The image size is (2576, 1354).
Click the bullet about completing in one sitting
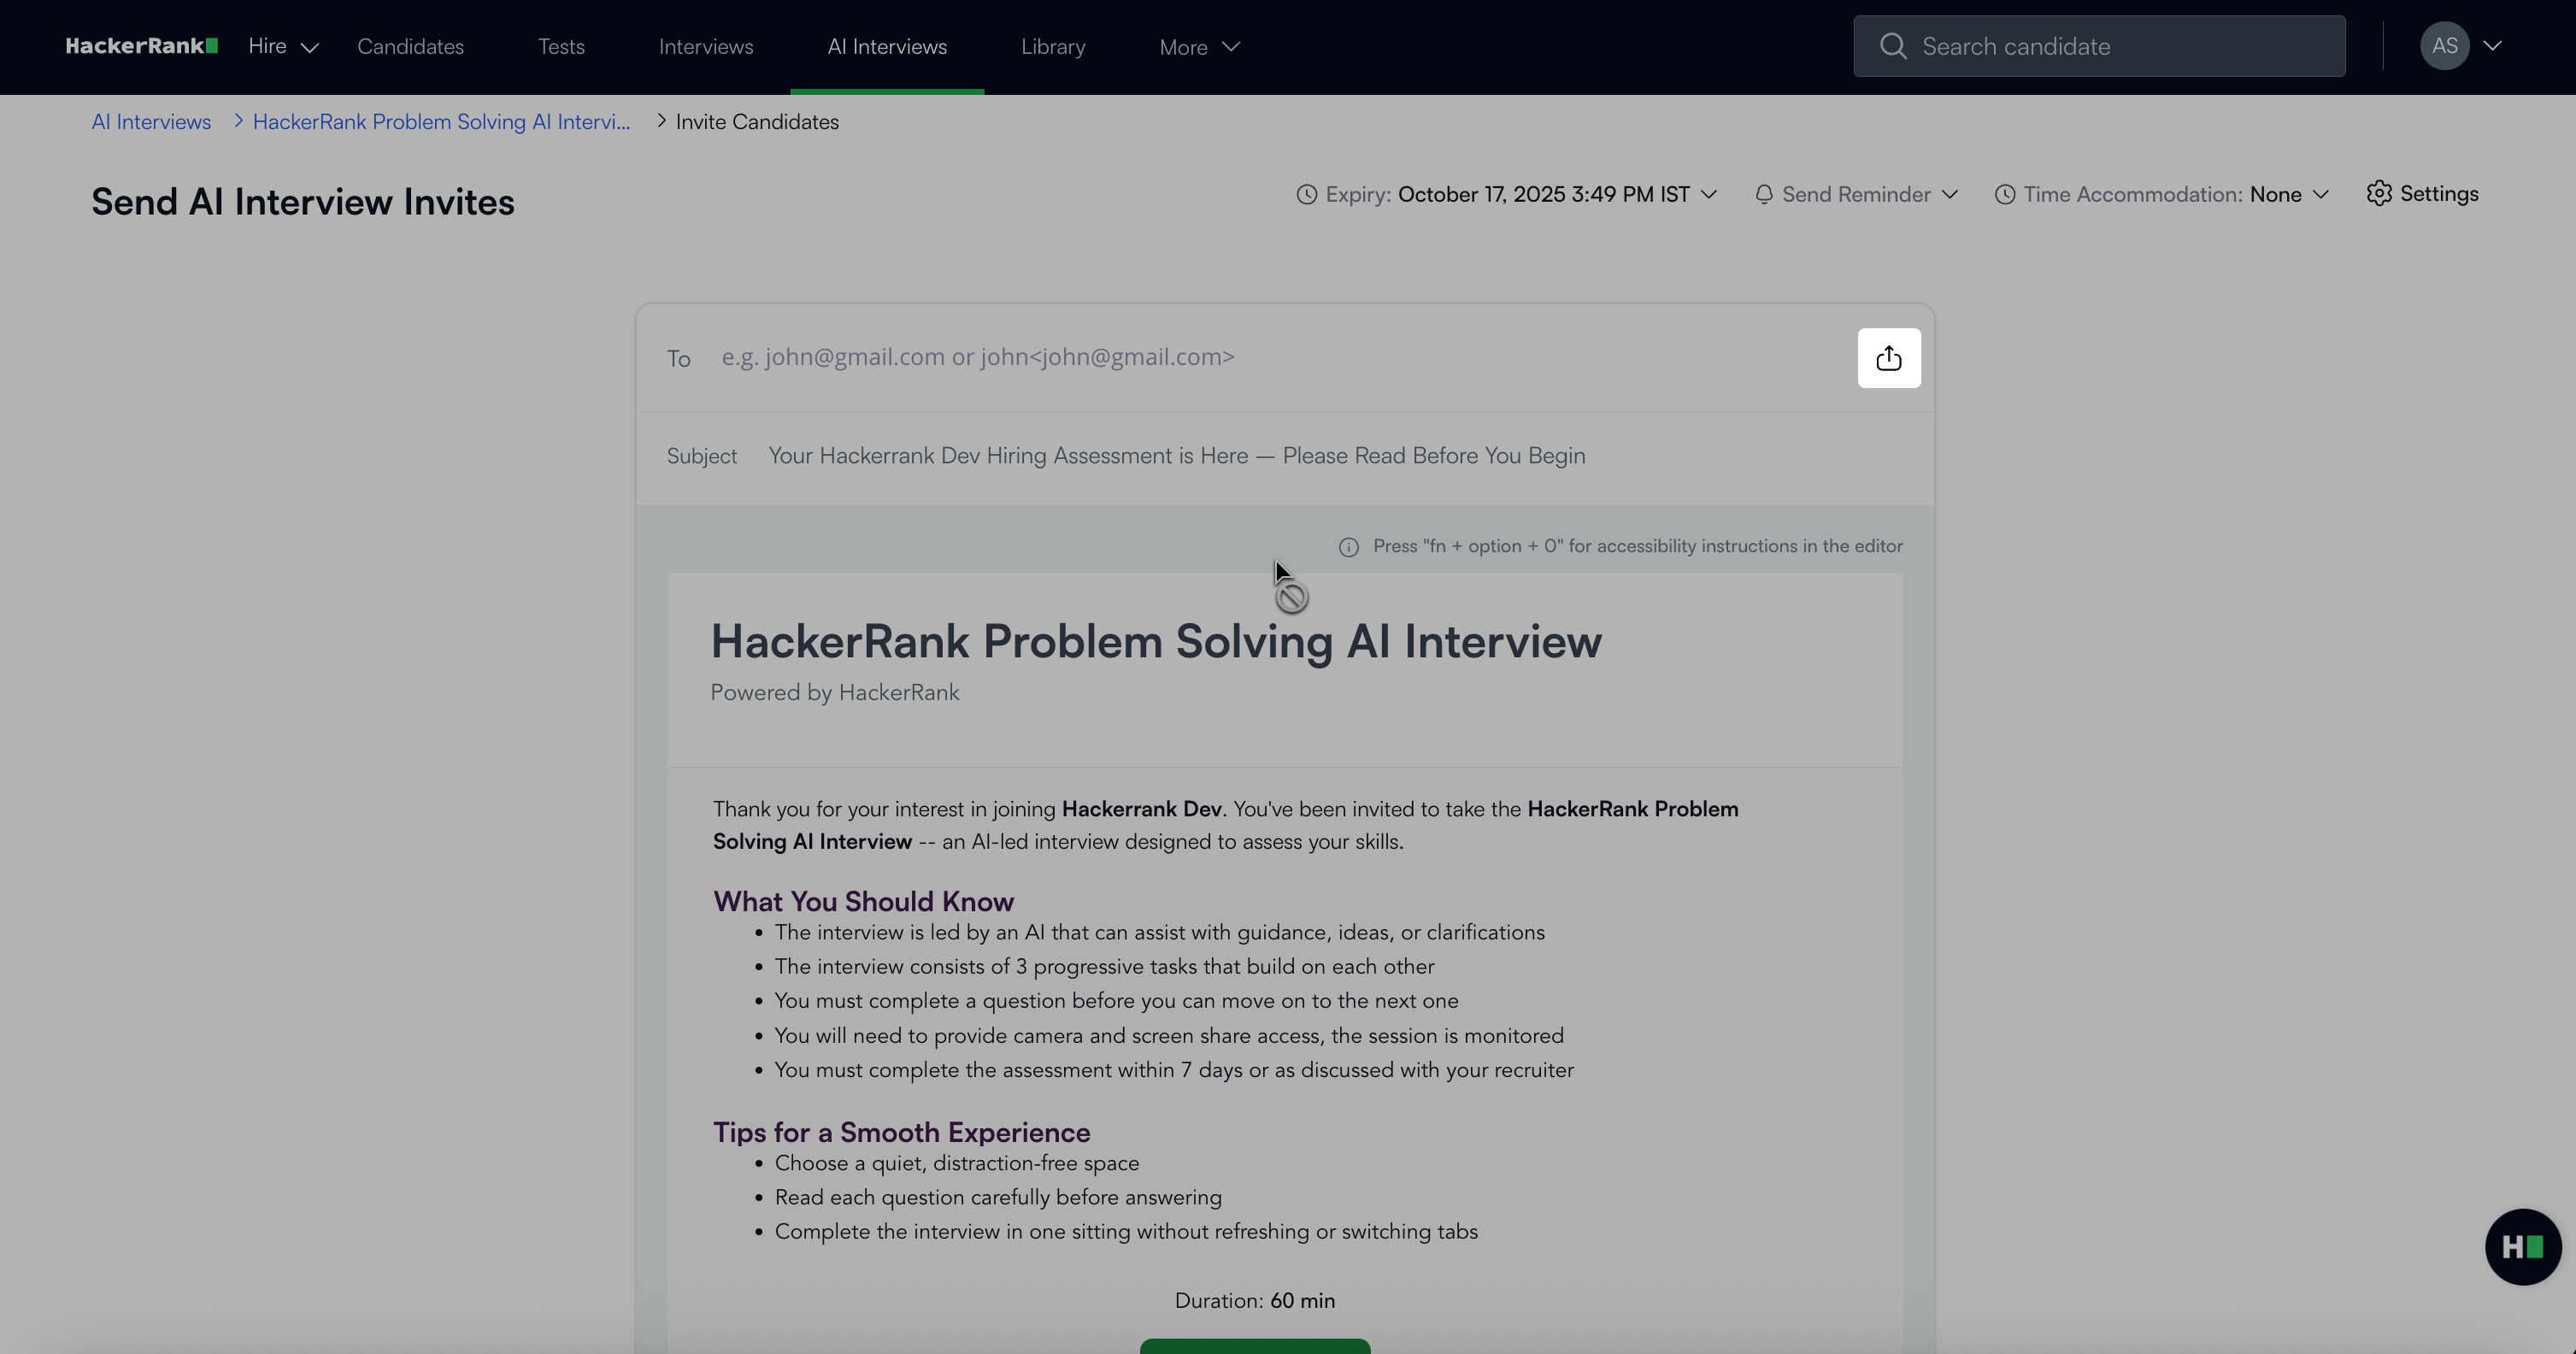pyautogui.click(x=1126, y=1232)
